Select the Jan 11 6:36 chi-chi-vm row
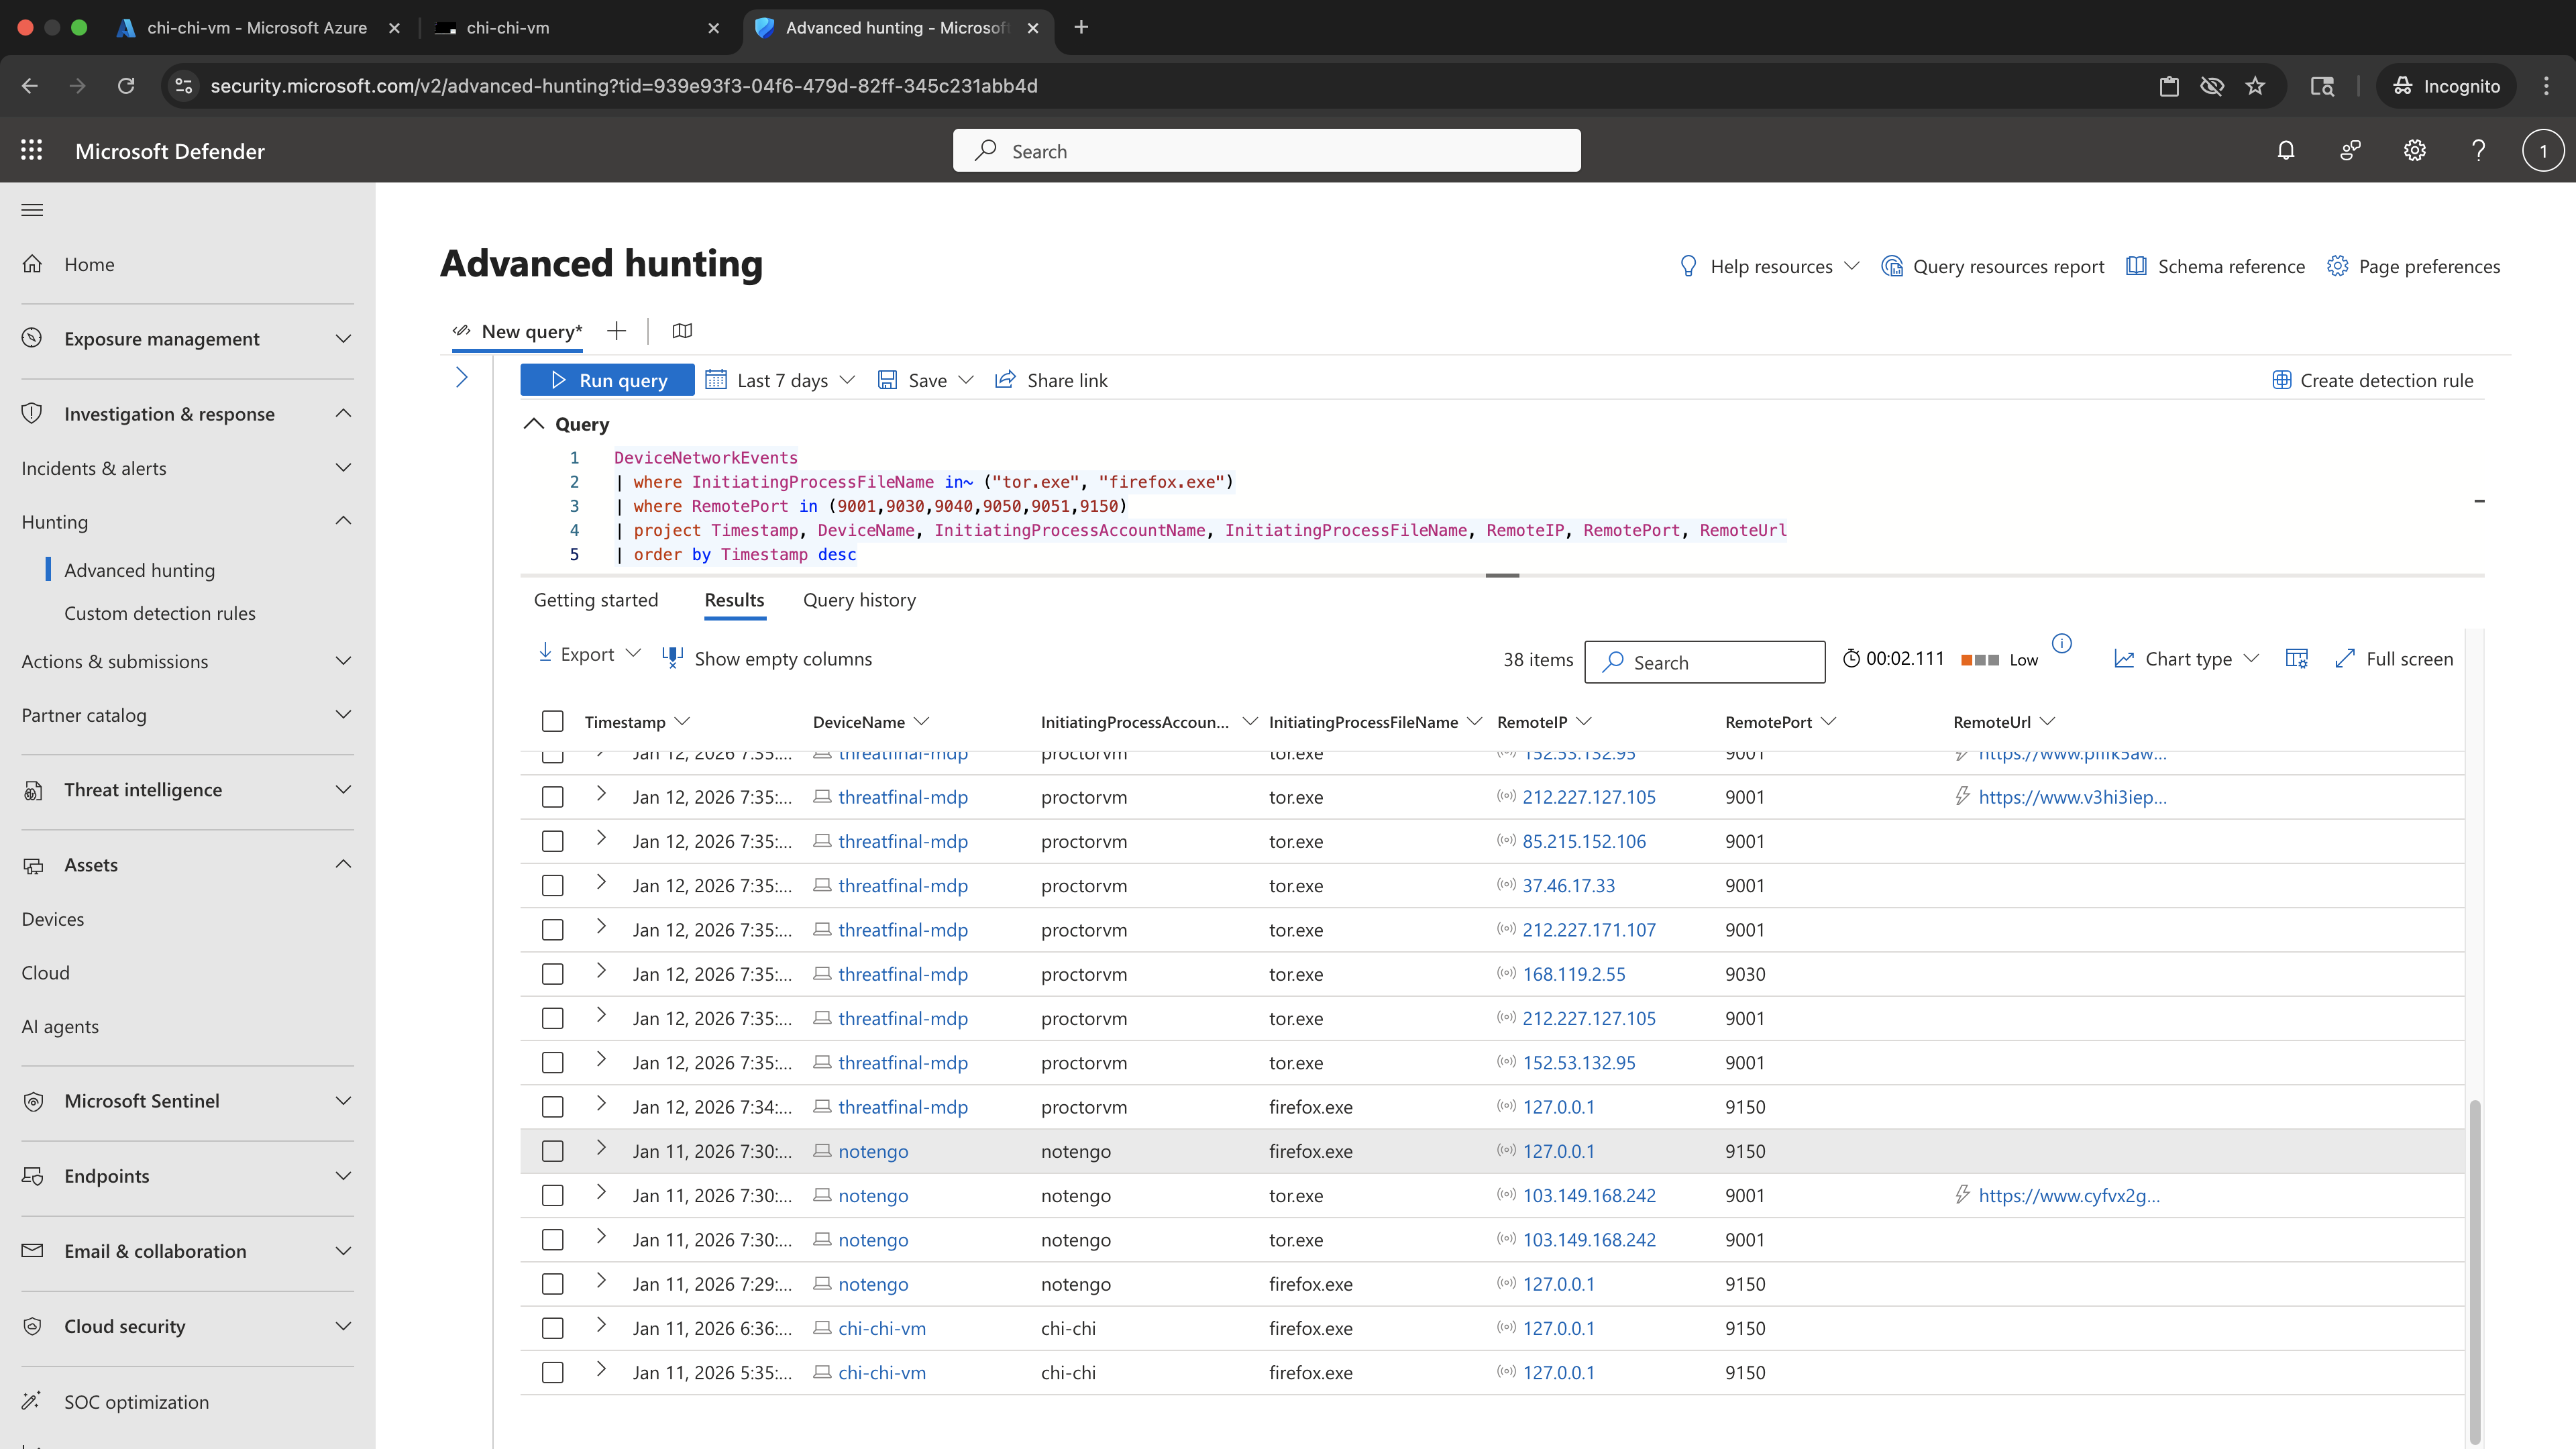This screenshot has height=1449, width=2576. 553,1328
